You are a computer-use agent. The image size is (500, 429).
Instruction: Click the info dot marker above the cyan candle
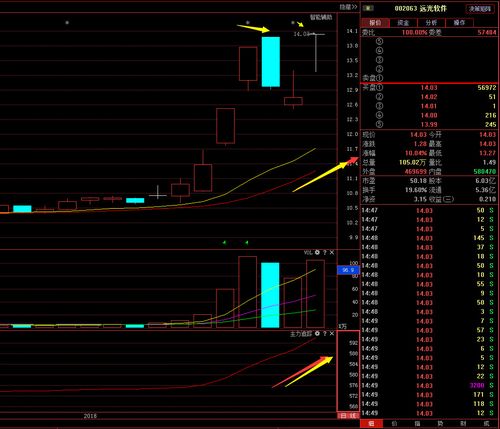tap(248, 23)
